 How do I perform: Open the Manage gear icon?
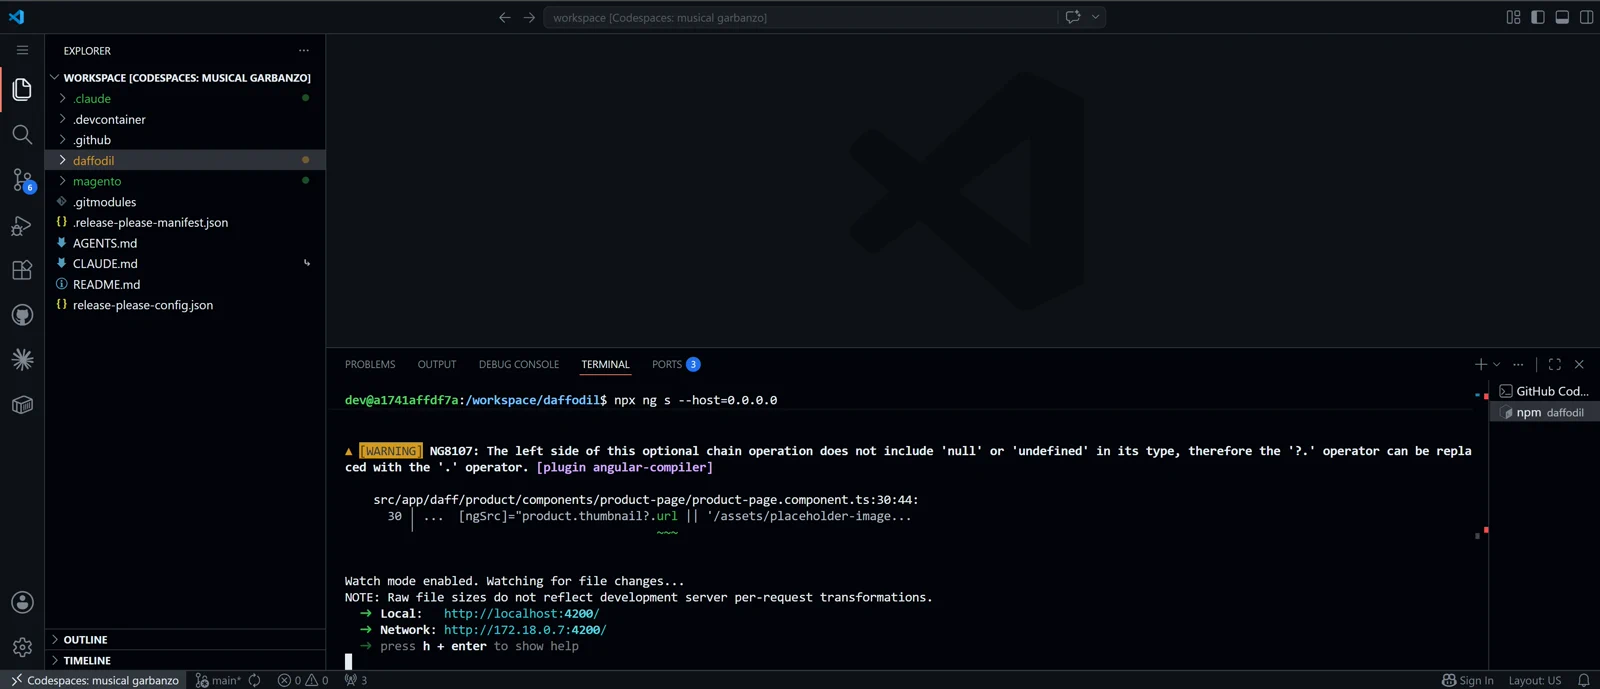click(22, 647)
